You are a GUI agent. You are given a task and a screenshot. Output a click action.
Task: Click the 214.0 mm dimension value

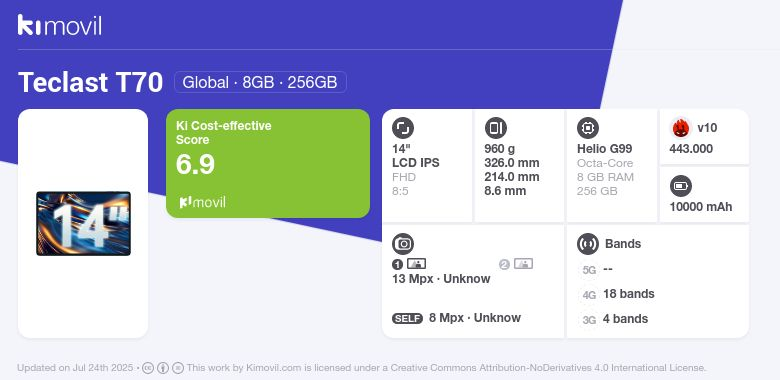coord(512,177)
